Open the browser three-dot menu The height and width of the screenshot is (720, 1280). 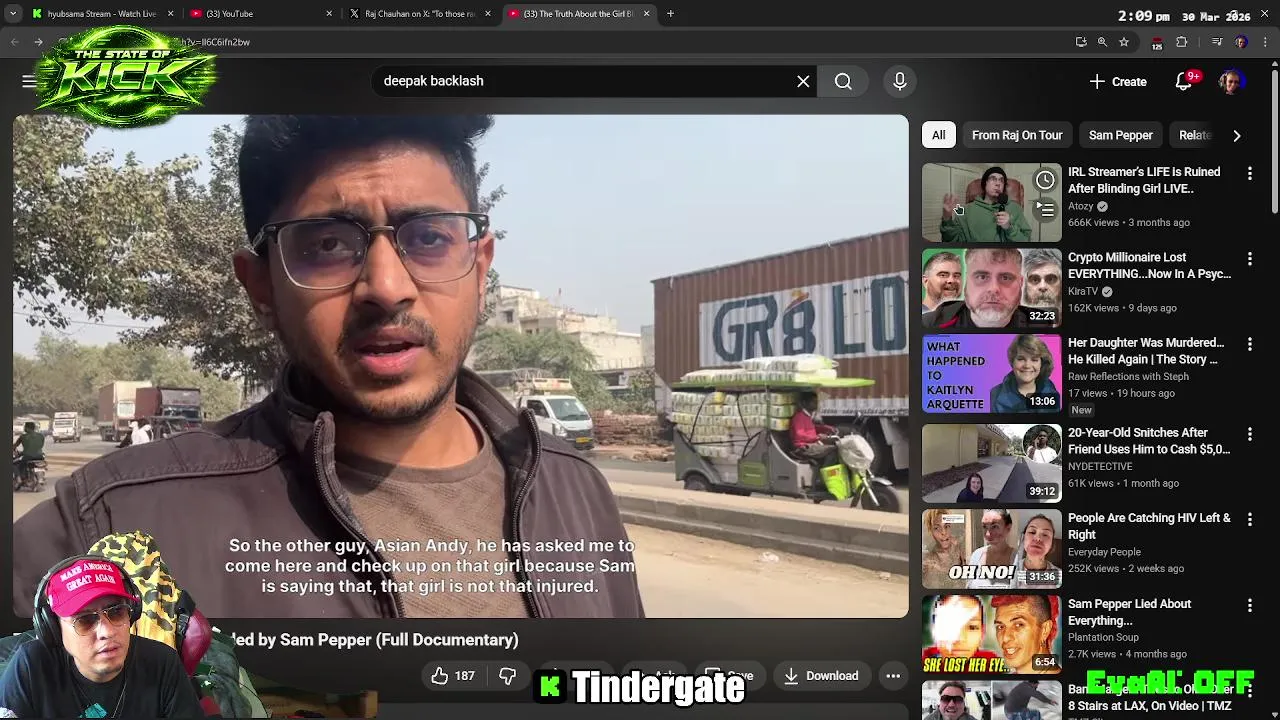coord(1266,42)
